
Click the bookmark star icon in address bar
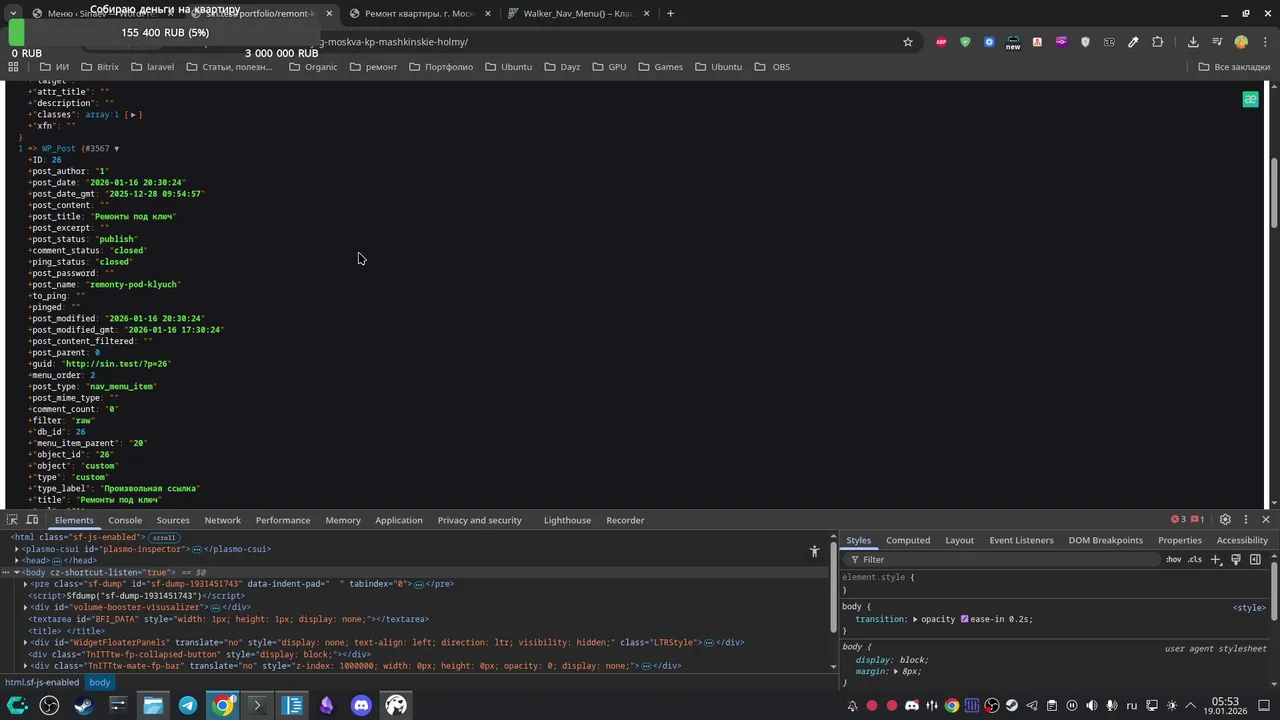click(908, 42)
